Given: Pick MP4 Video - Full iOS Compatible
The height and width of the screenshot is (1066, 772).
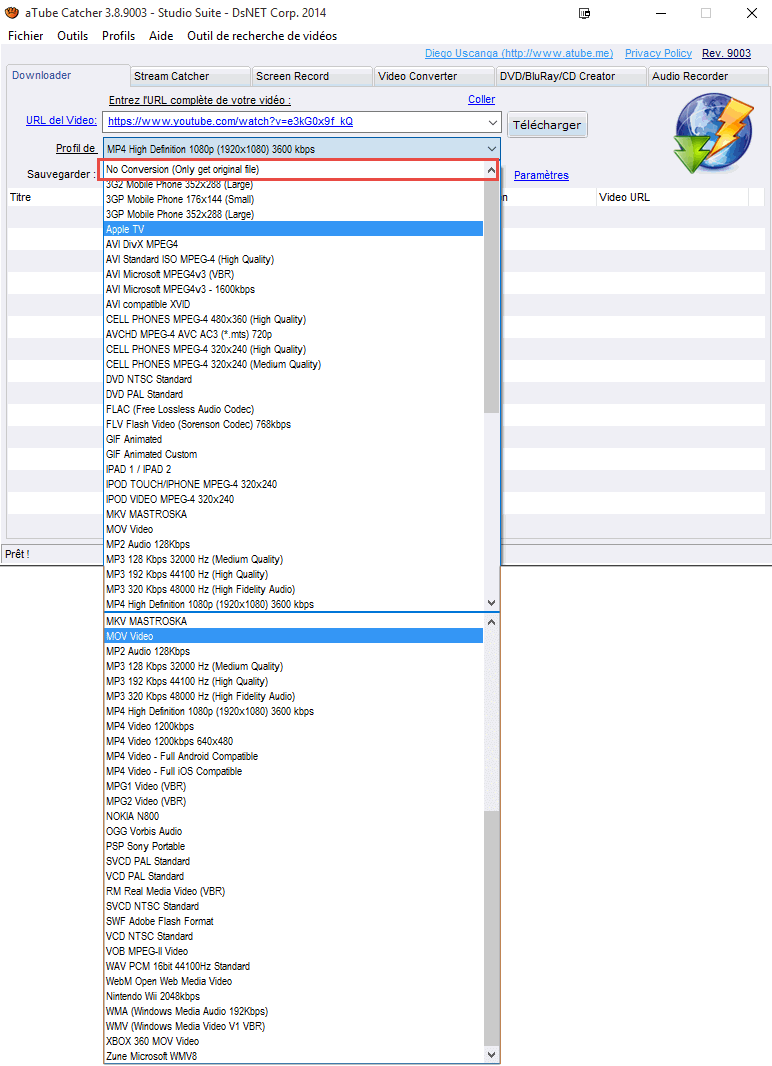Looking at the screenshot, I should click(x=294, y=771).
